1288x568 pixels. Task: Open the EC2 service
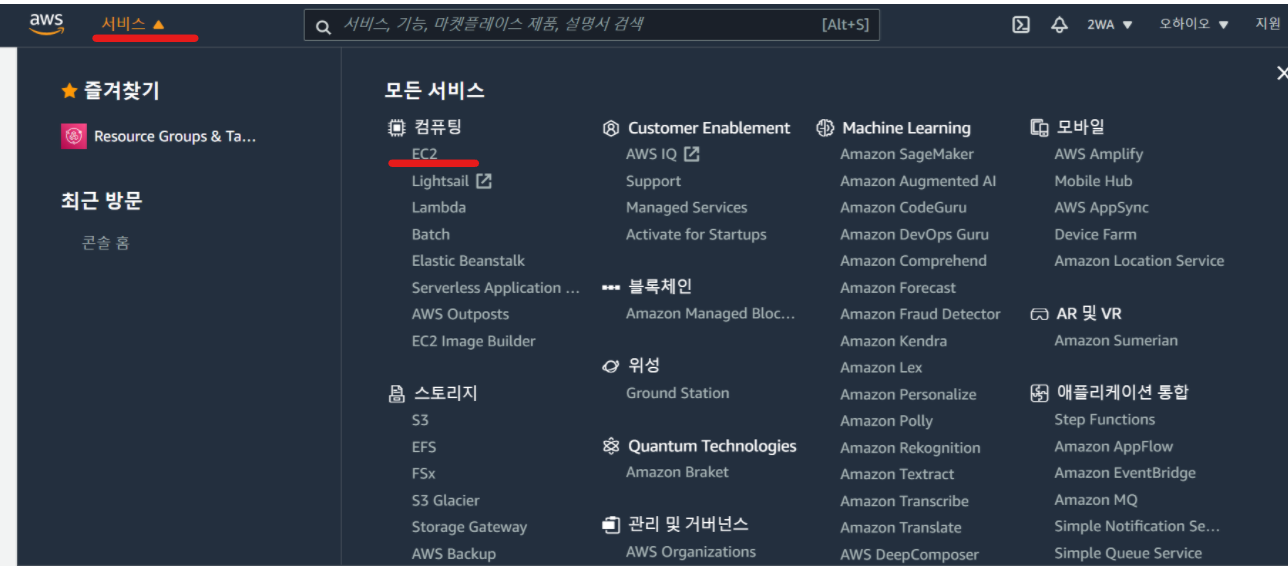[425, 154]
